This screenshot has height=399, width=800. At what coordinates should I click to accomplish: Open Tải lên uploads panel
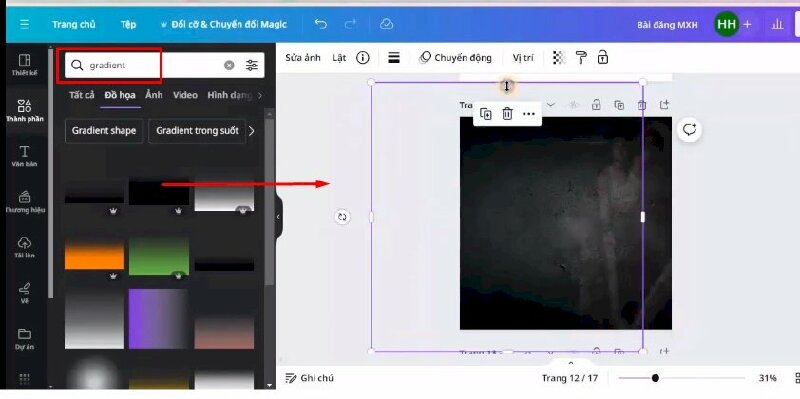[24, 247]
